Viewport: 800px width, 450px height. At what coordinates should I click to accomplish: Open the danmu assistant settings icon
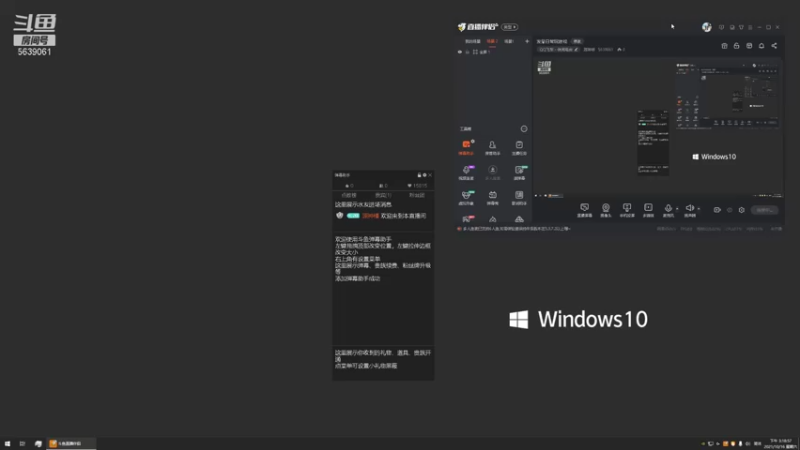424,175
